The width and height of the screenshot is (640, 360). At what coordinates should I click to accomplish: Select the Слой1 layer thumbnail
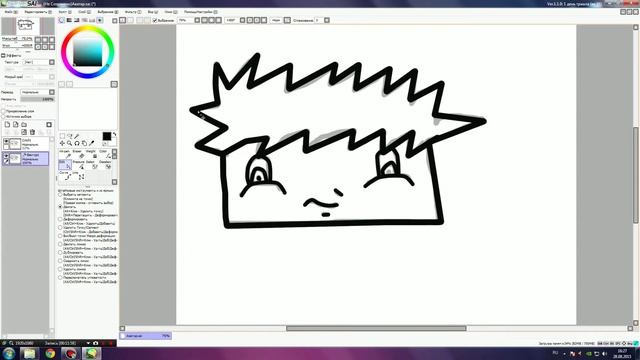[15, 144]
